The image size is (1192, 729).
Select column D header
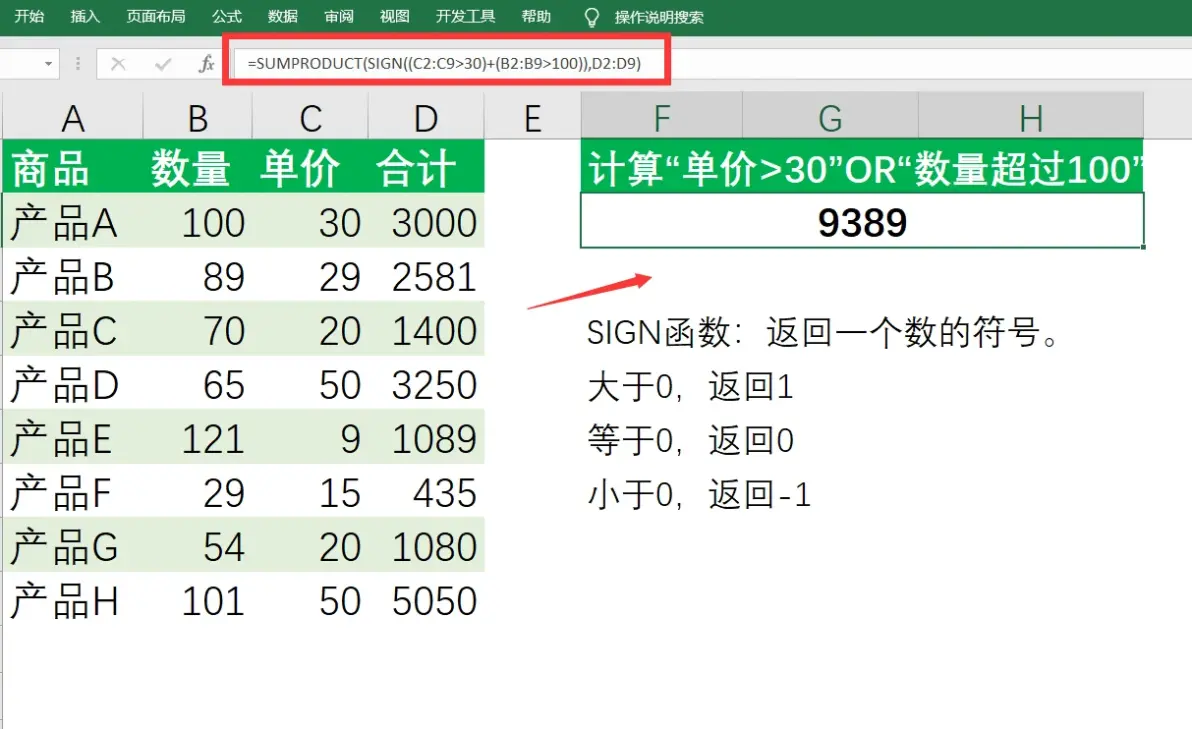click(426, 118)
